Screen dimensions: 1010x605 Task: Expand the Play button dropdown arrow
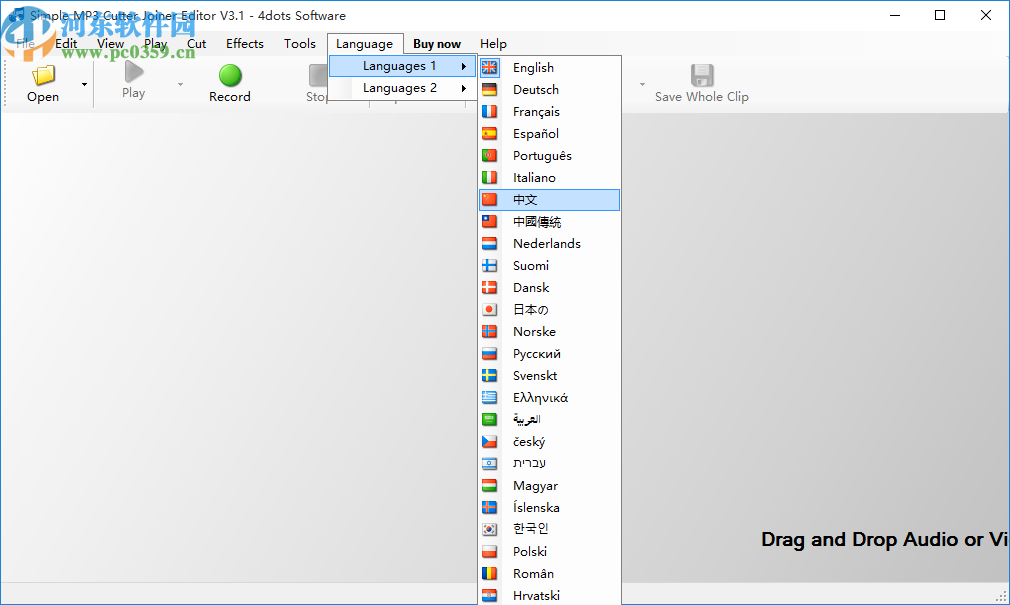[180, 84]
